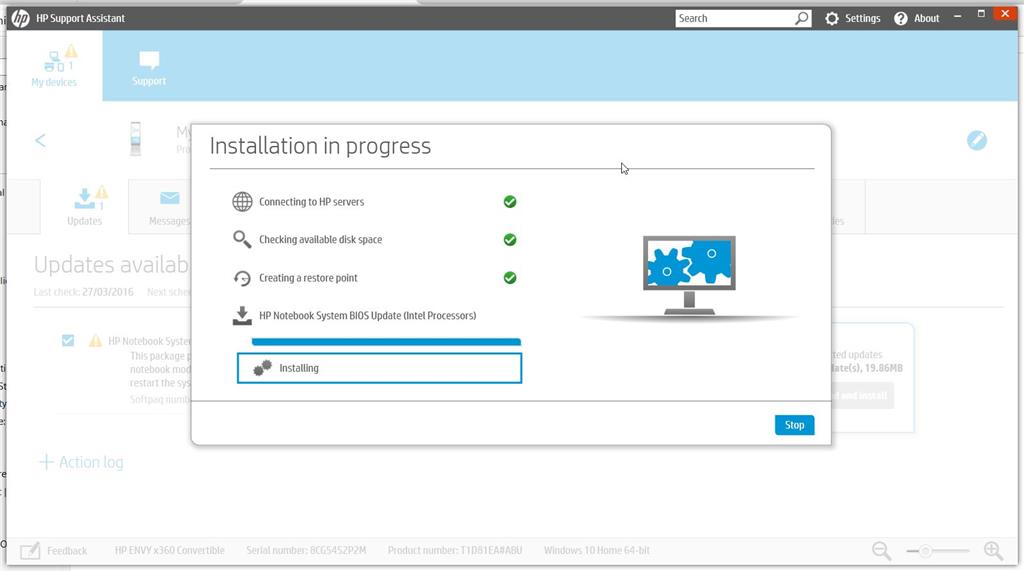Click the search magnifier icon
Screen dimensions: 1024x571
pos(801,18)
